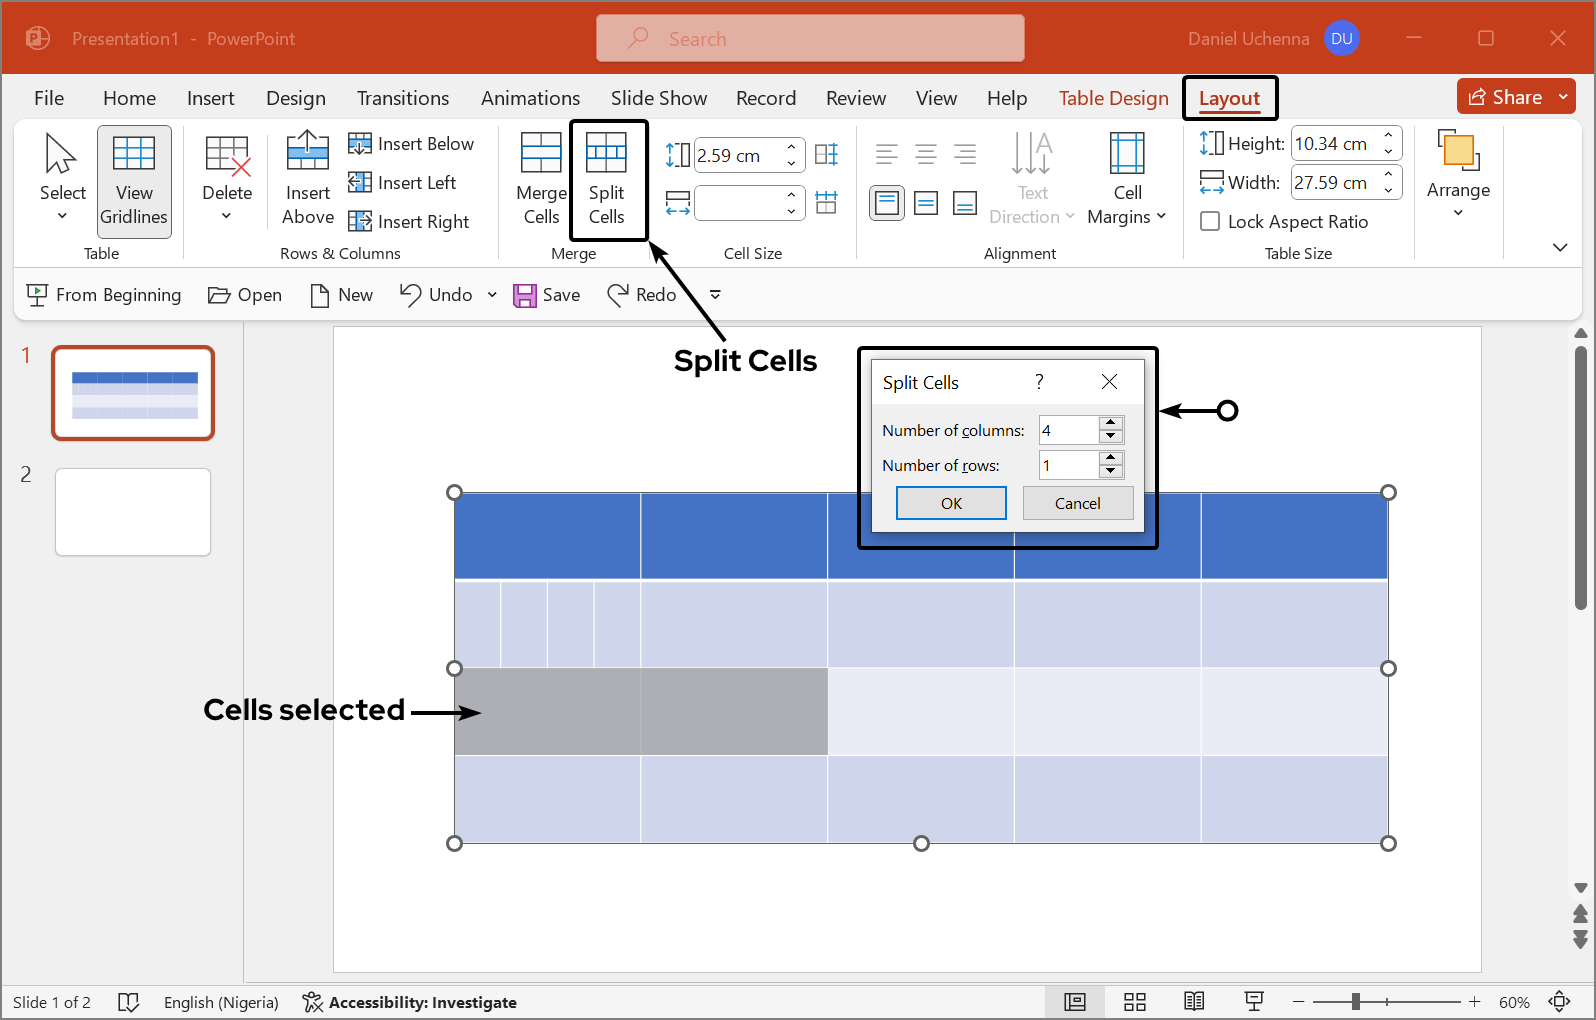Image resolution: width=1596 pixels, height=1020 pixels.
Task: Toggle View Gridlines button
Action: [134, 181]
